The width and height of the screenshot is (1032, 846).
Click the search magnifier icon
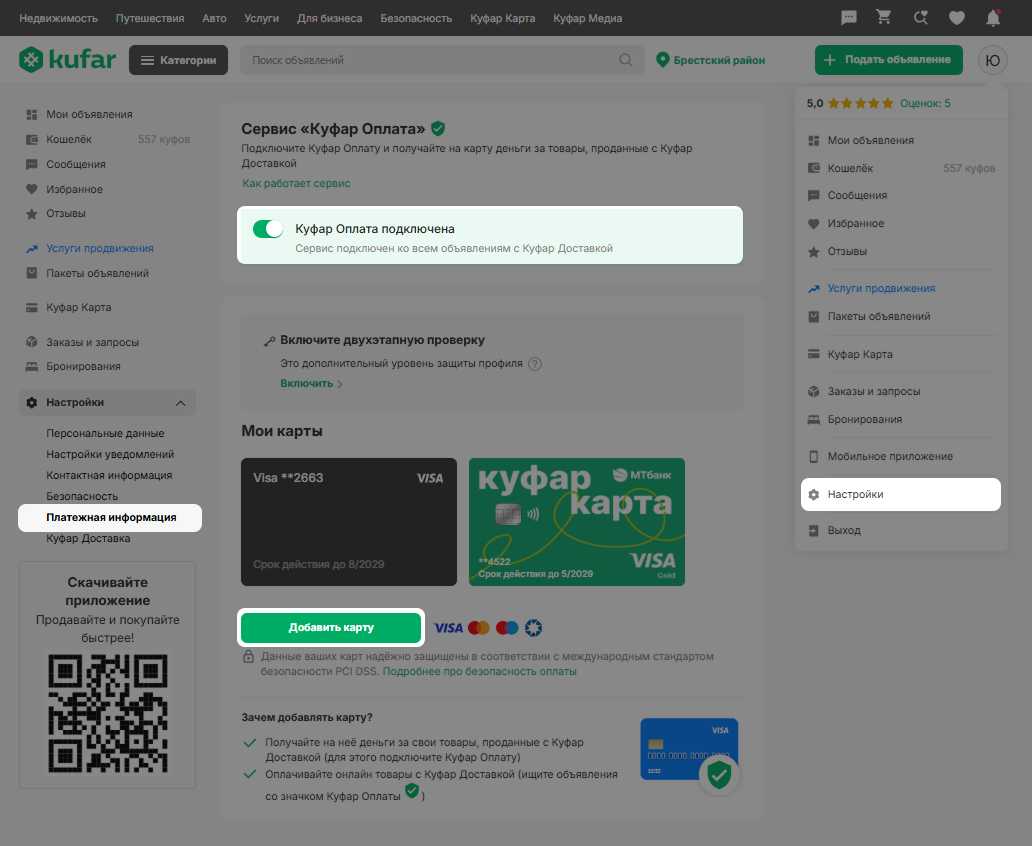point(625,60)
